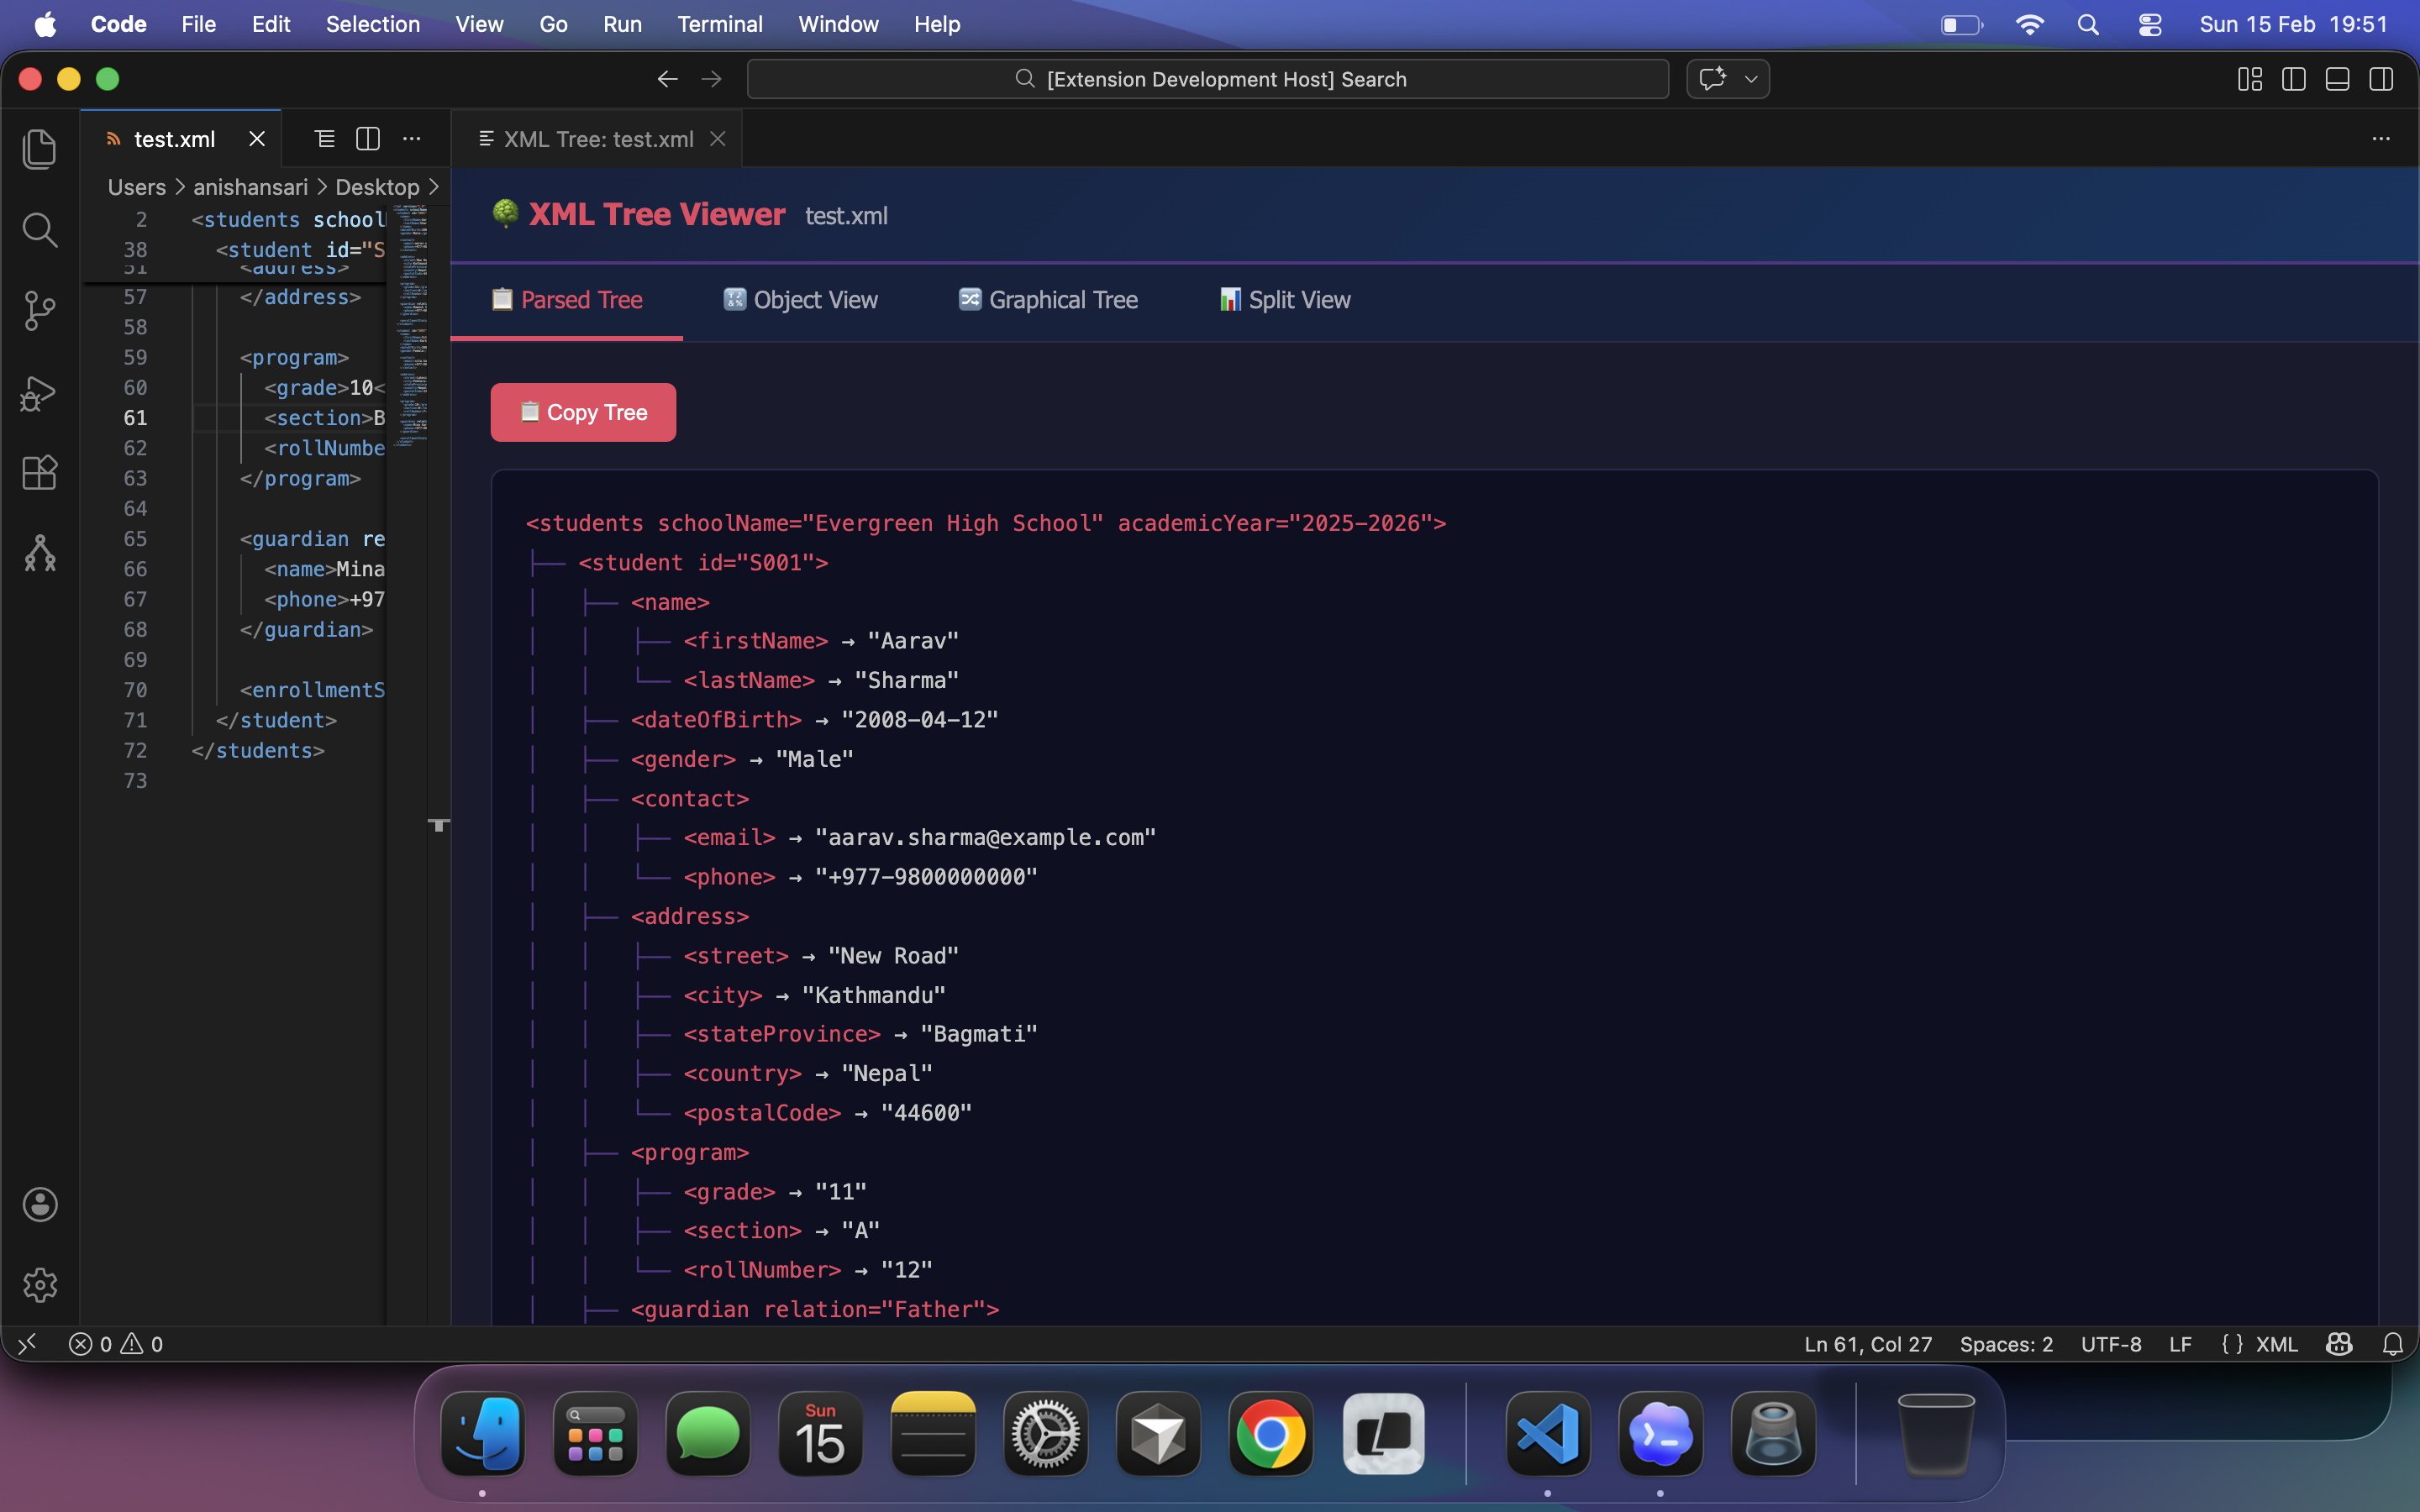The image size is (2420, 1512).
Task: Open the Extensions view
Action: [40, 472]
